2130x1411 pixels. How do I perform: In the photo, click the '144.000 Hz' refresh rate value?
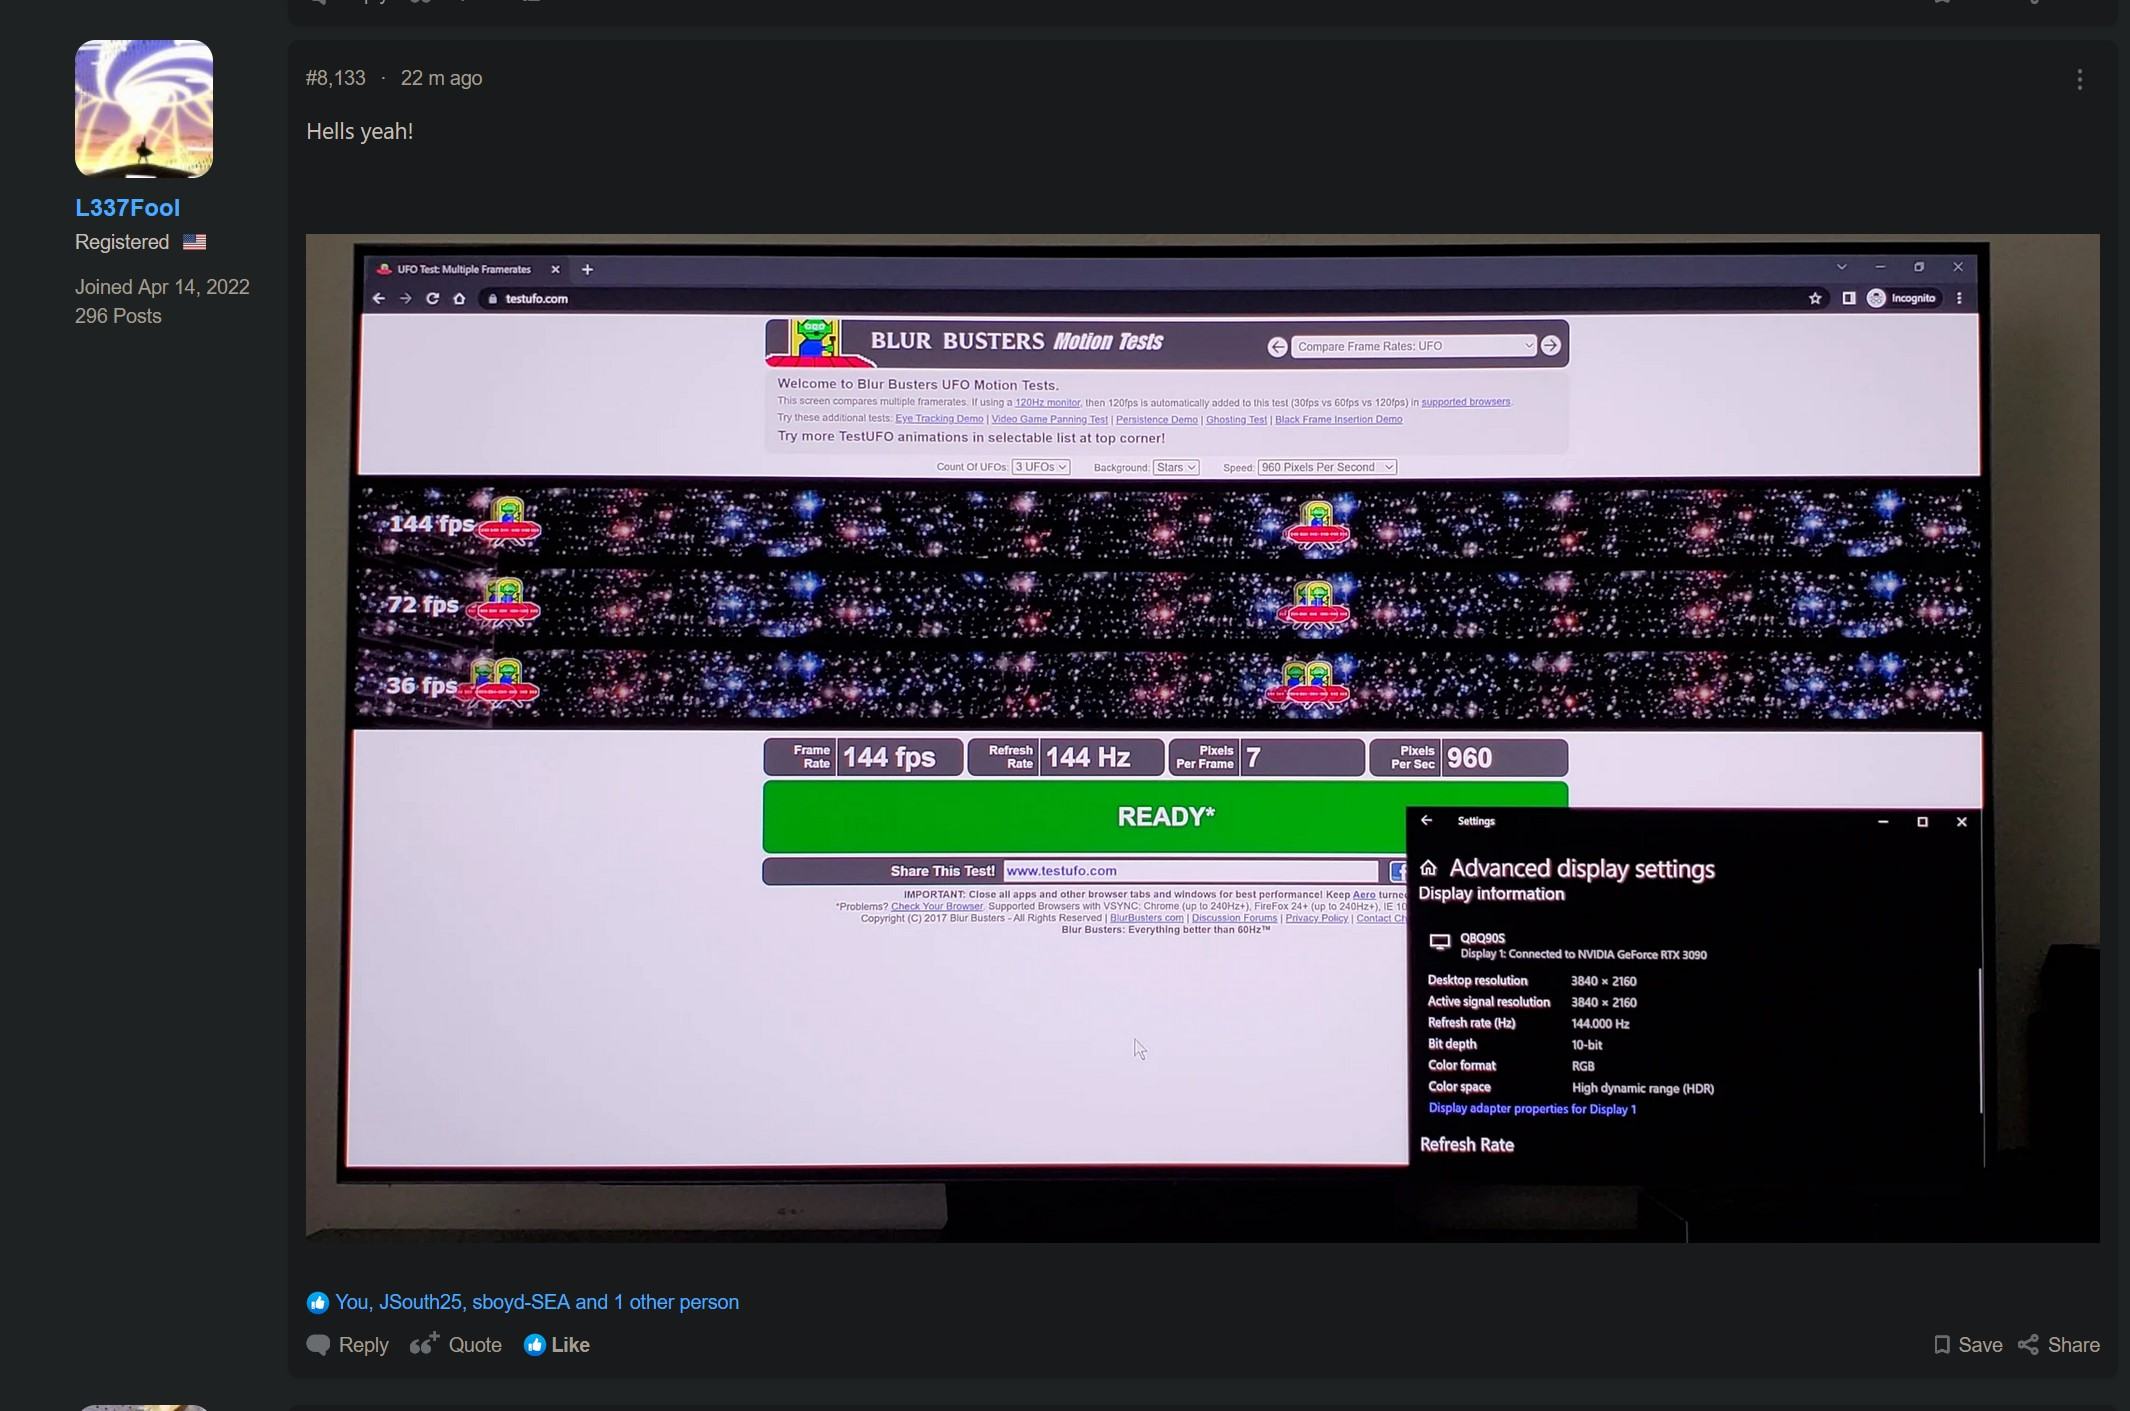tap(1600, 1024)
